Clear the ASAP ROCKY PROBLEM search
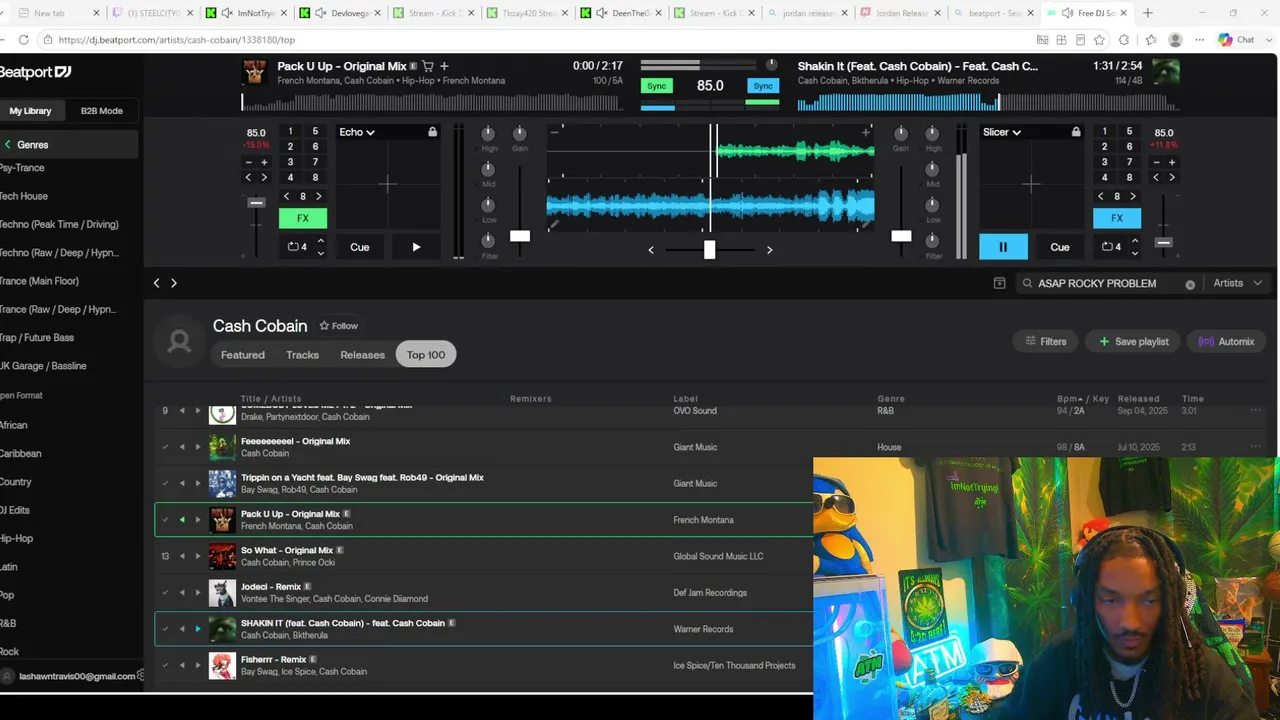Image resolution: width=1280 pixels, height=720 pixels. [1190, 284]
